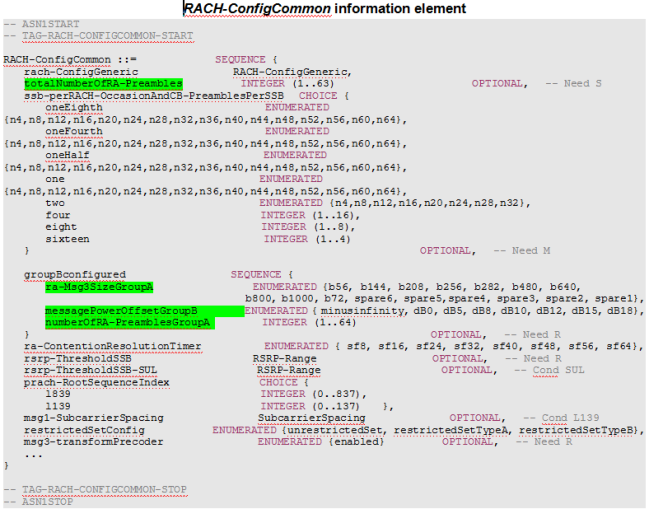Click the '-- TAG-RACH-CONFIGCOMMON-START' comment
The image size is (650, 510).
click(99, 36)
